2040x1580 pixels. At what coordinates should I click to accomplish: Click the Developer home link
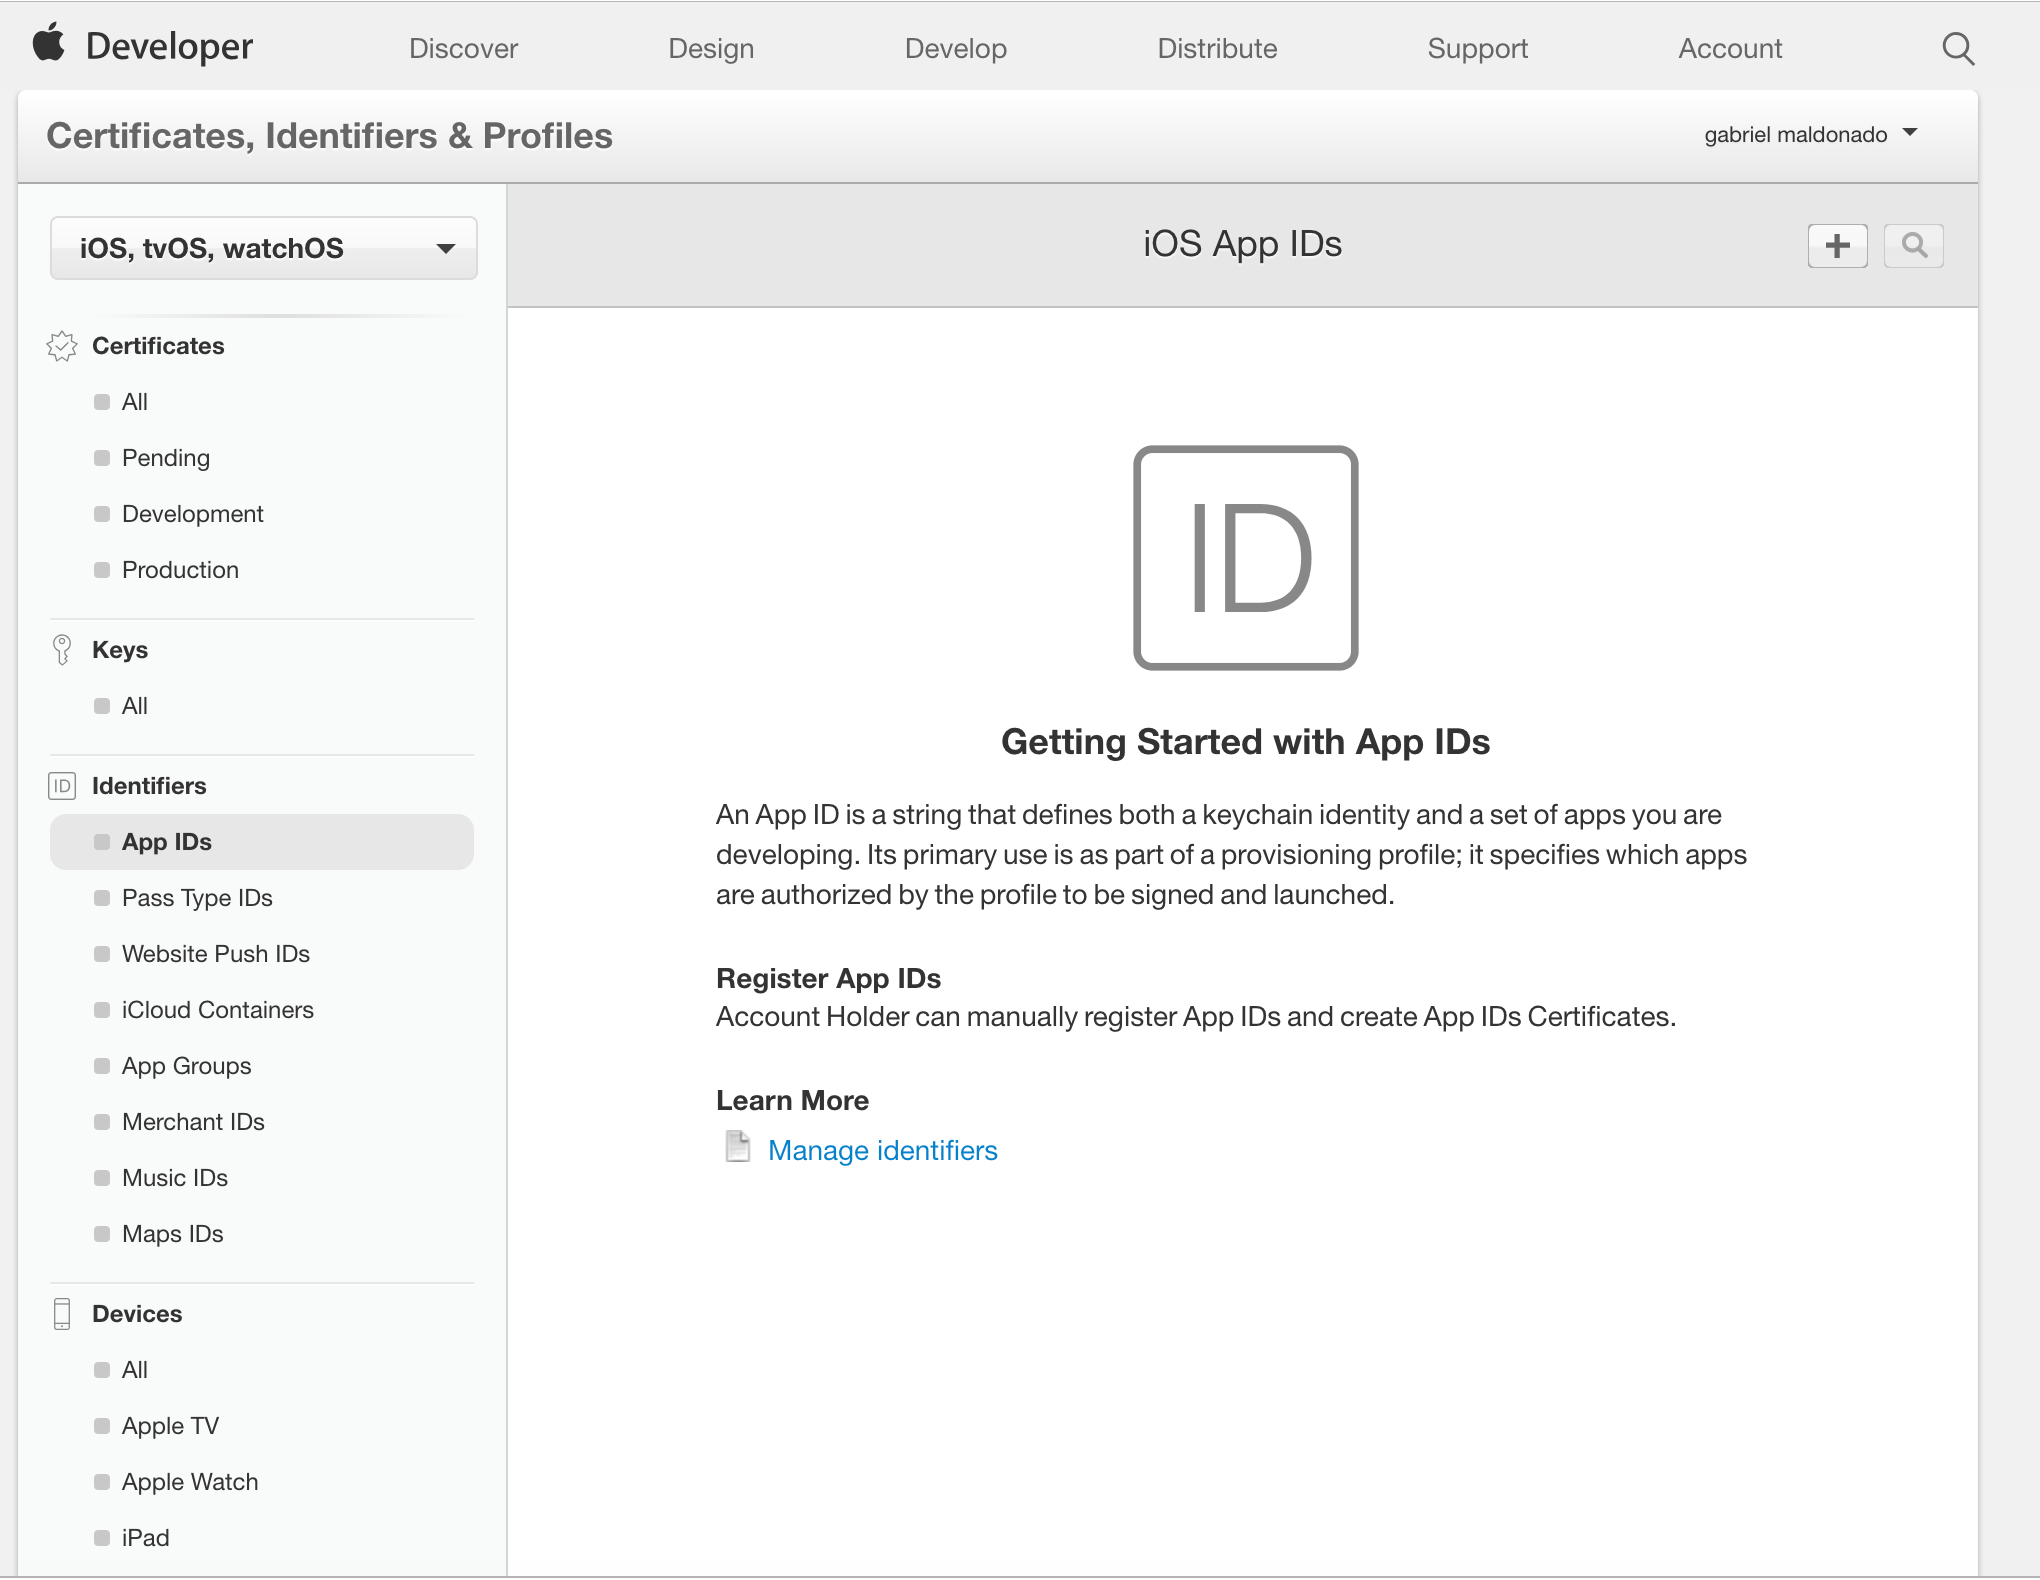169,46
